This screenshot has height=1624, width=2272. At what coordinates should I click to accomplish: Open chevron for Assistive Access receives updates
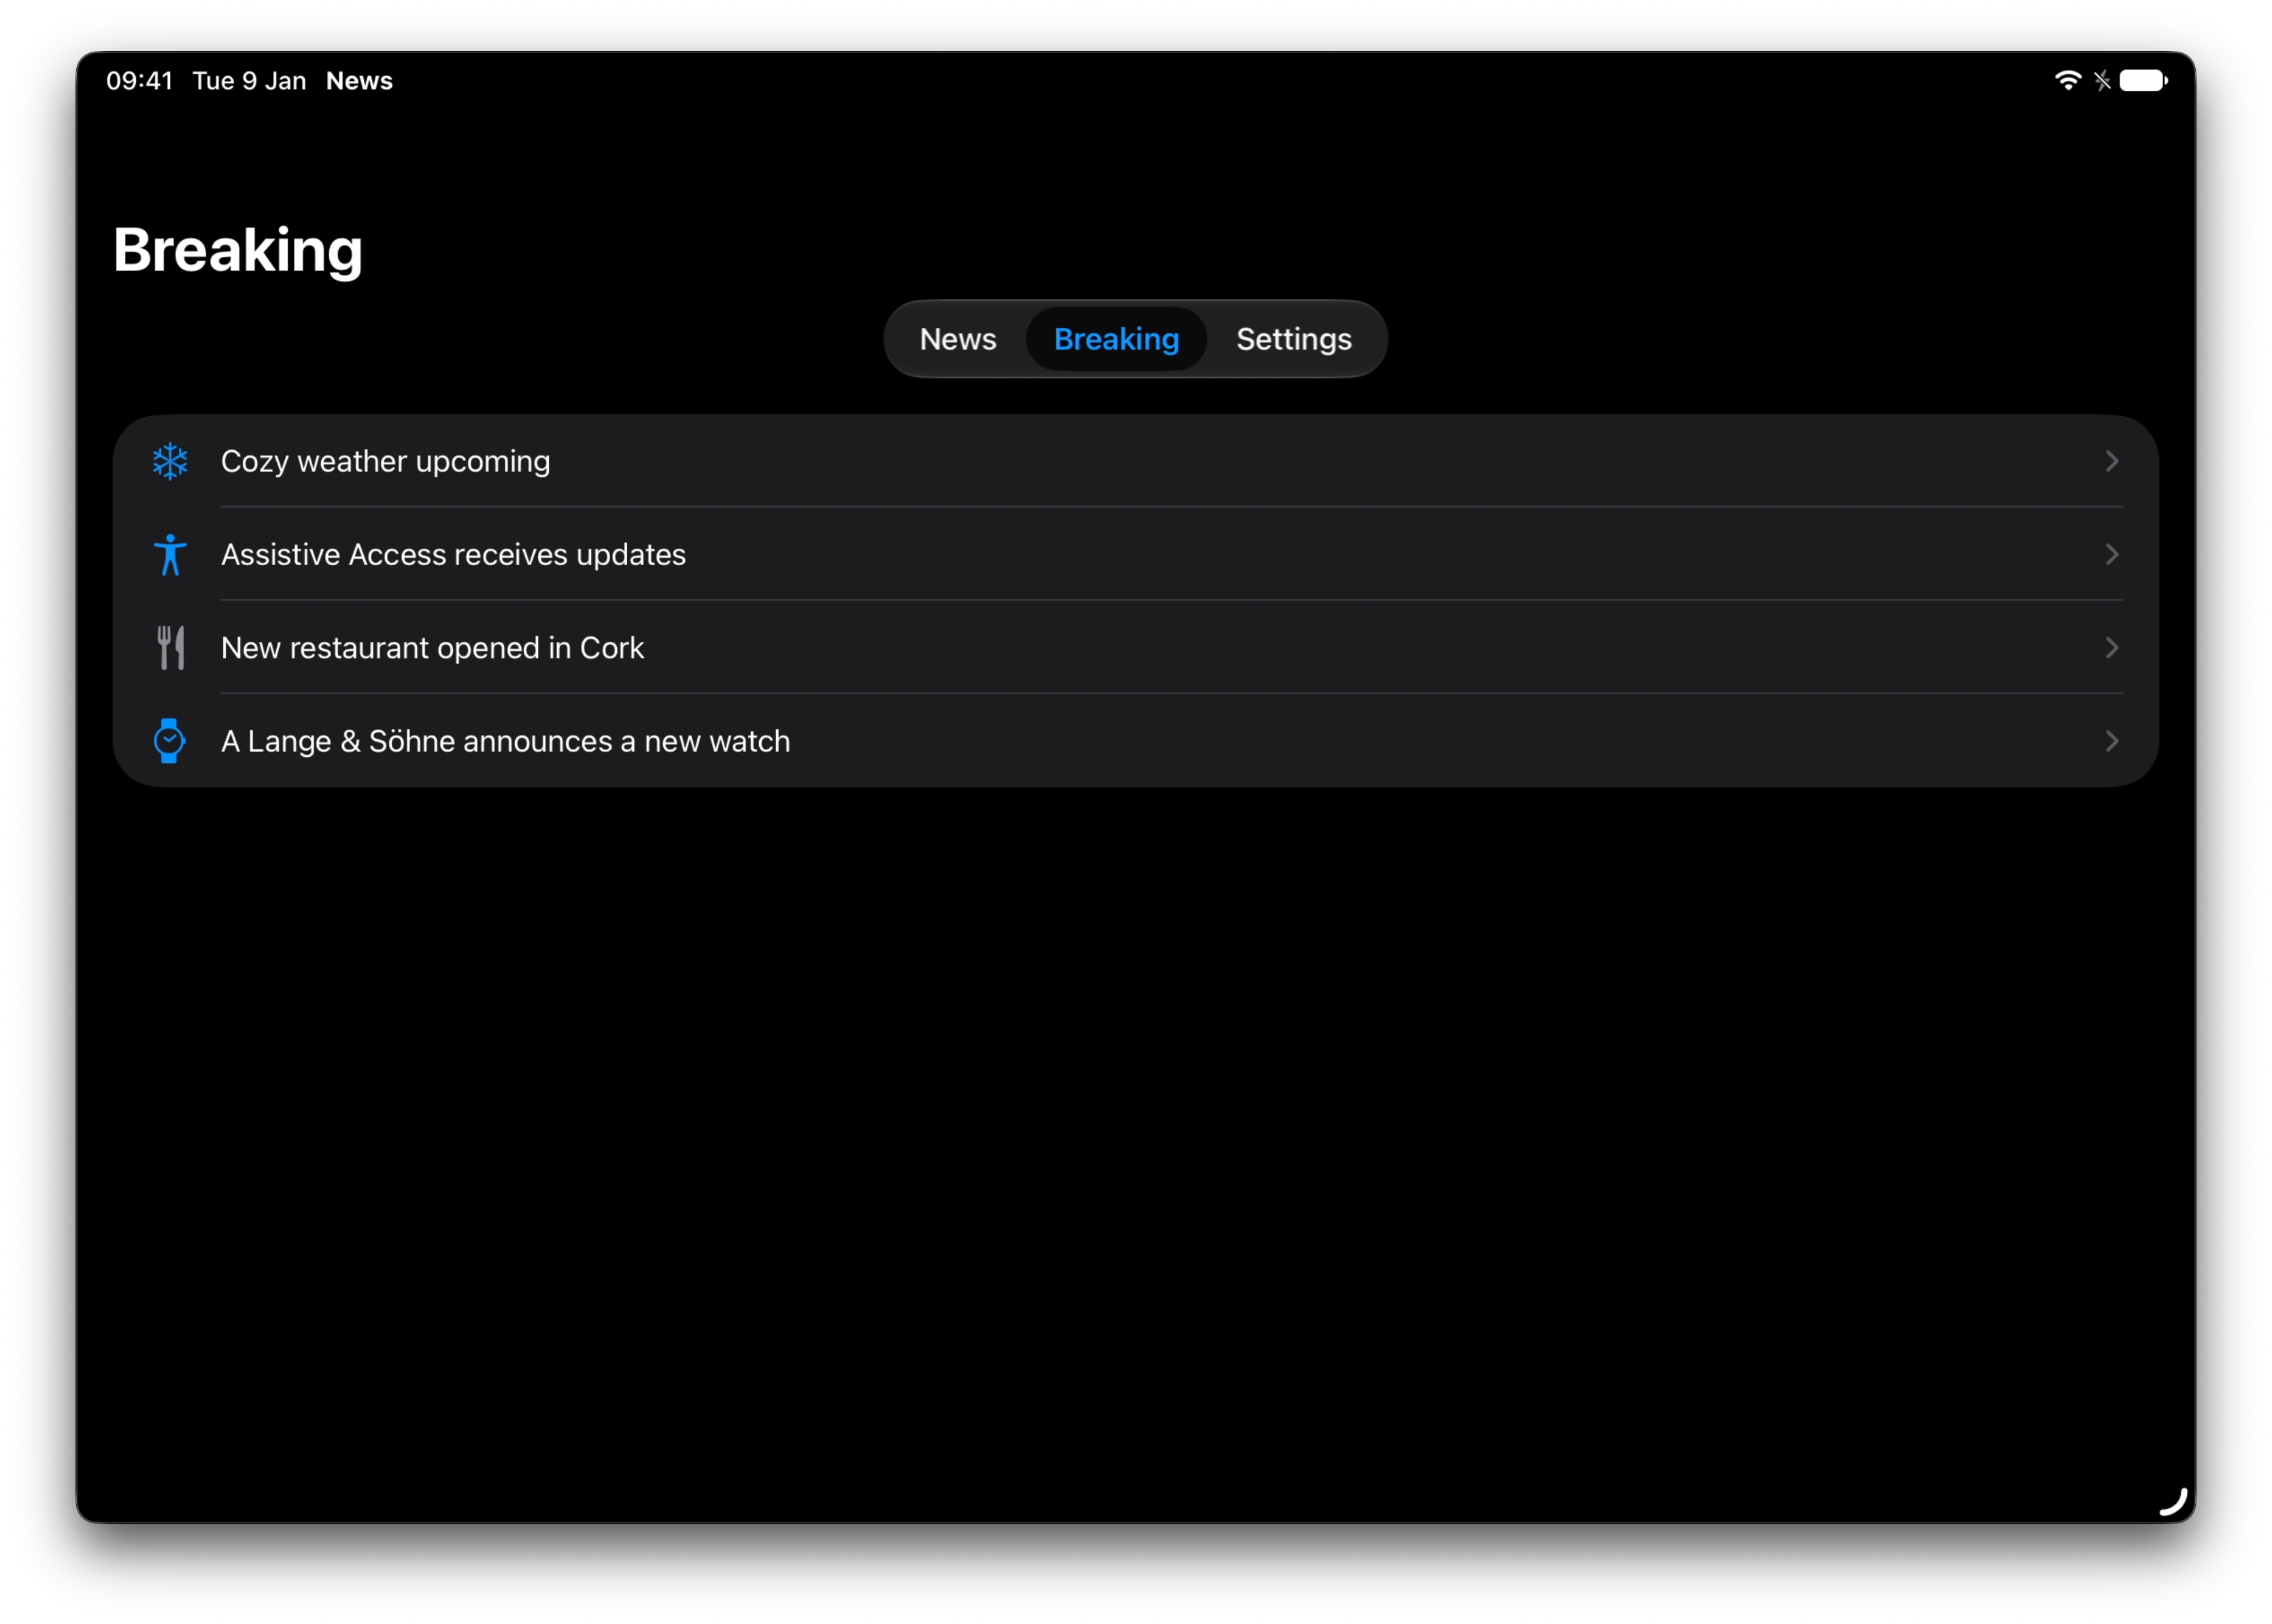(x=2111, y=554)
